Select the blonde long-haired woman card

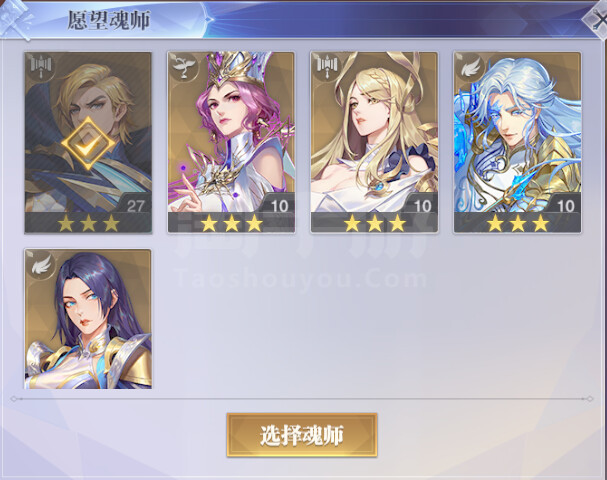coord(374,142)
